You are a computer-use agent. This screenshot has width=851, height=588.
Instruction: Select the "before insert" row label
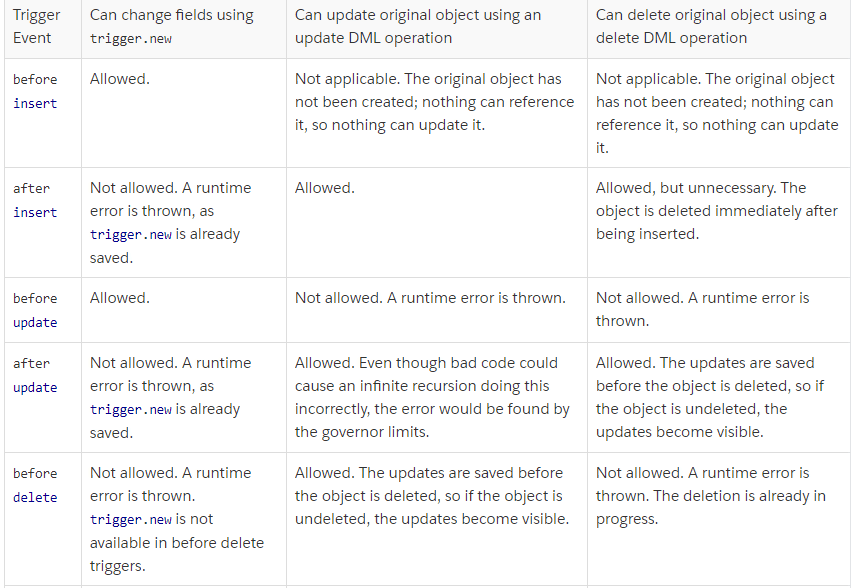point(35,91)
